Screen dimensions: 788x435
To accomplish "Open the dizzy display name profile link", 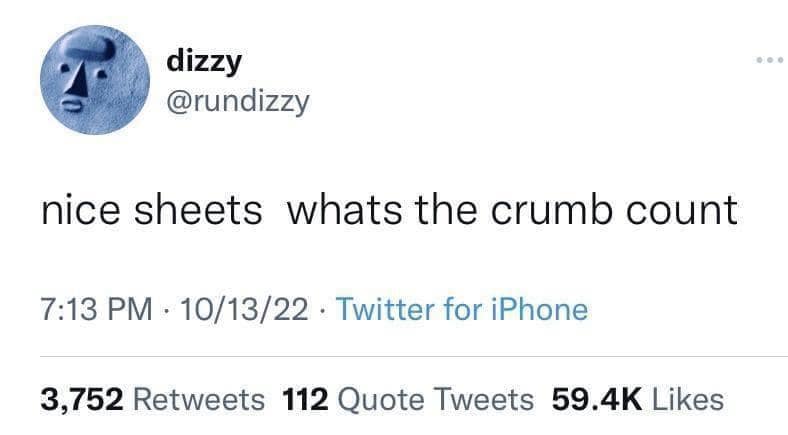I will click(205, 61).
